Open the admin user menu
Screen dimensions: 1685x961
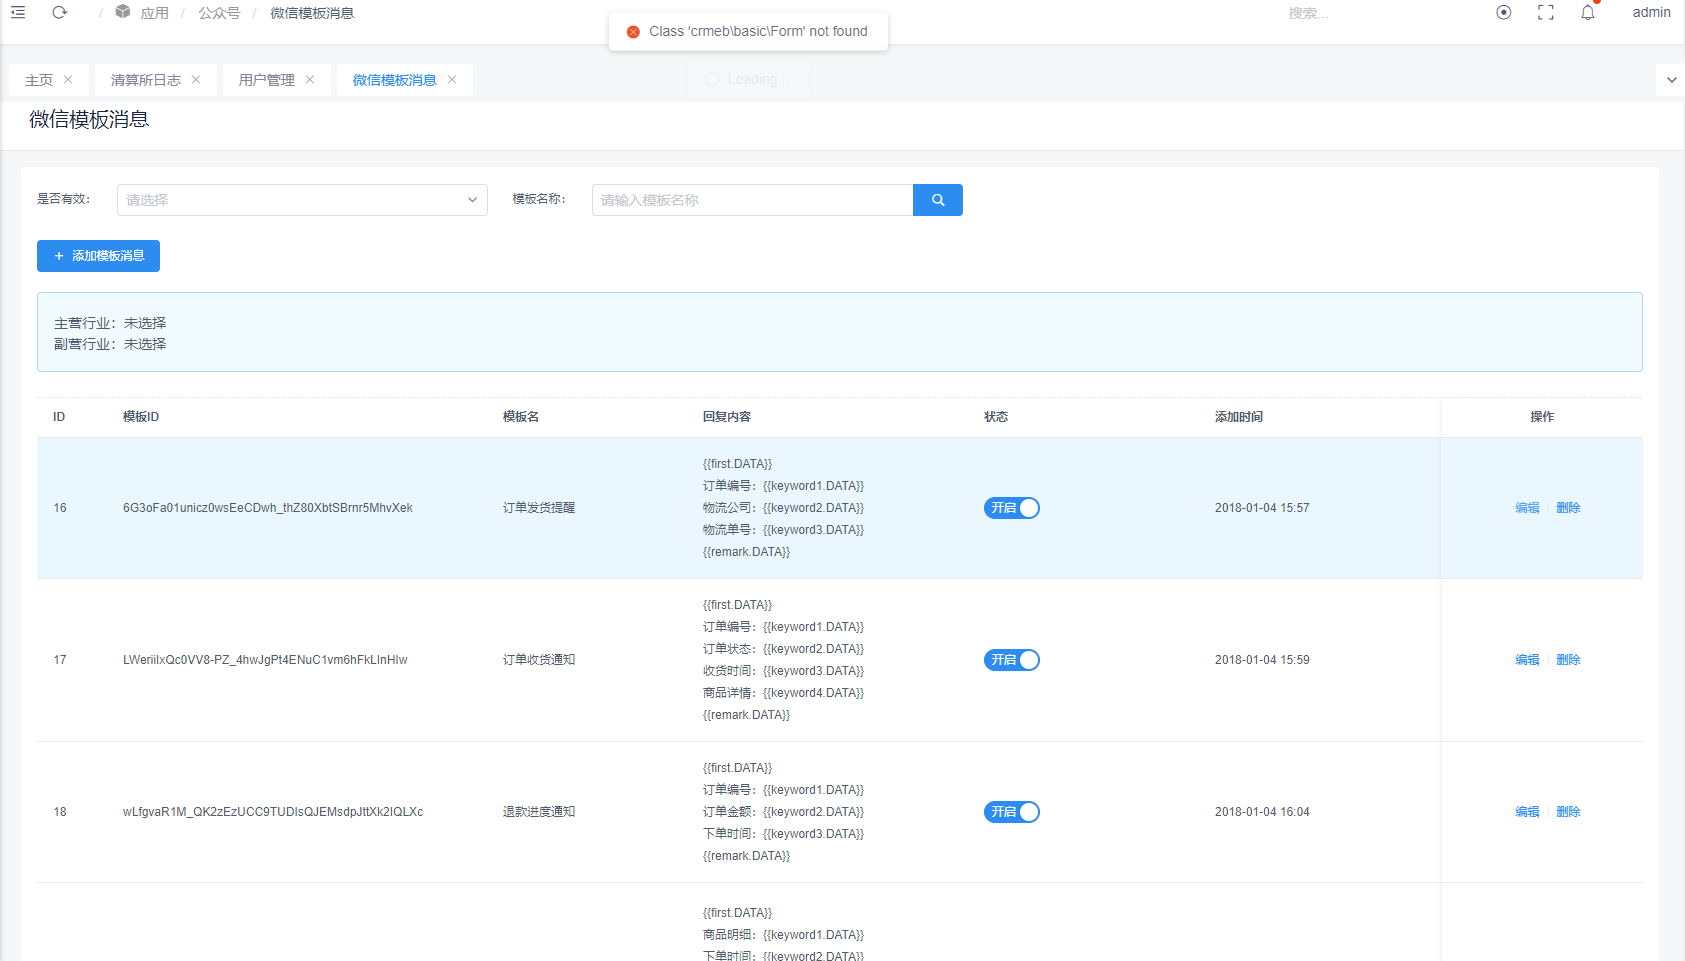[x=1652, y=13]
